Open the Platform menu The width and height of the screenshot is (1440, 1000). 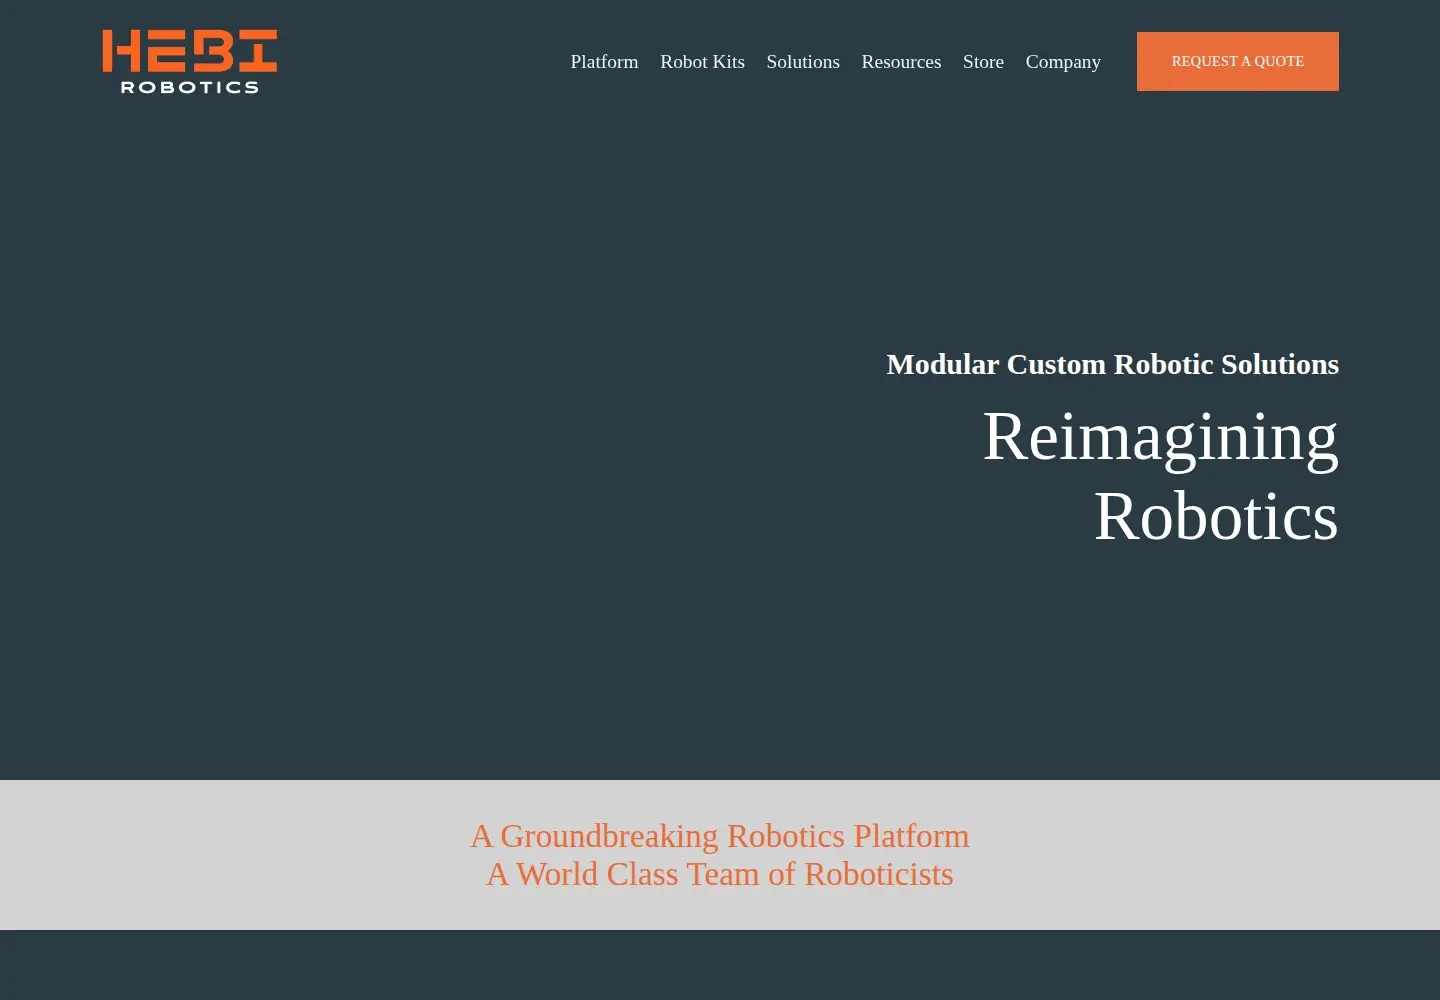coord(604,62)
